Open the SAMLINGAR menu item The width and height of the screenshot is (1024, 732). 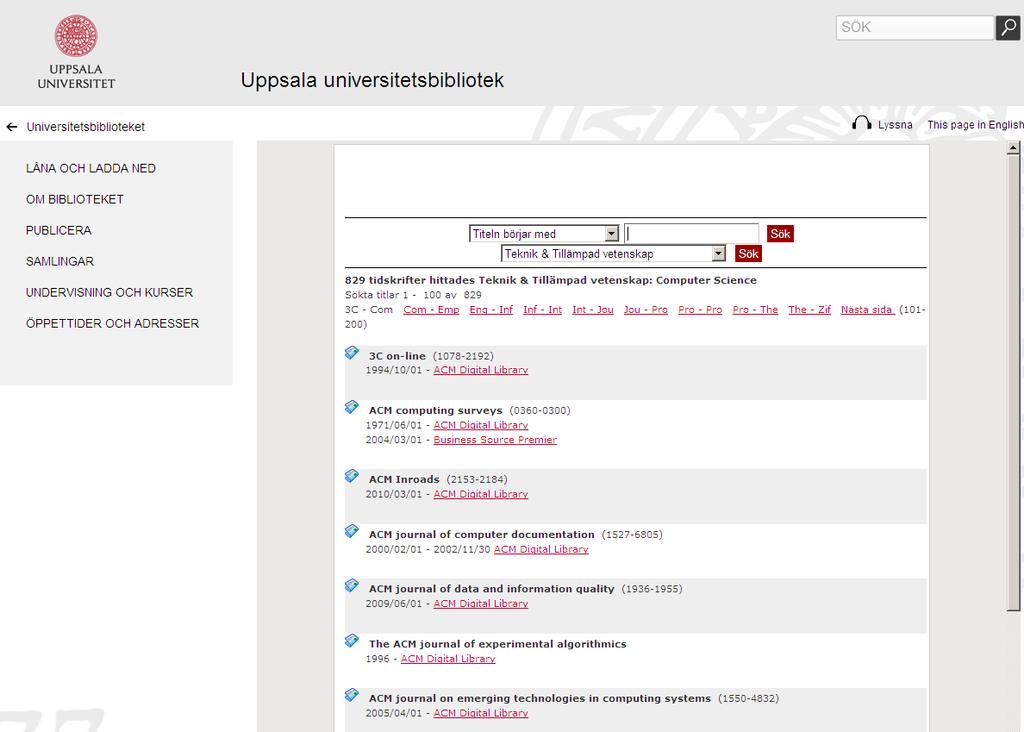tap(60, 261)
